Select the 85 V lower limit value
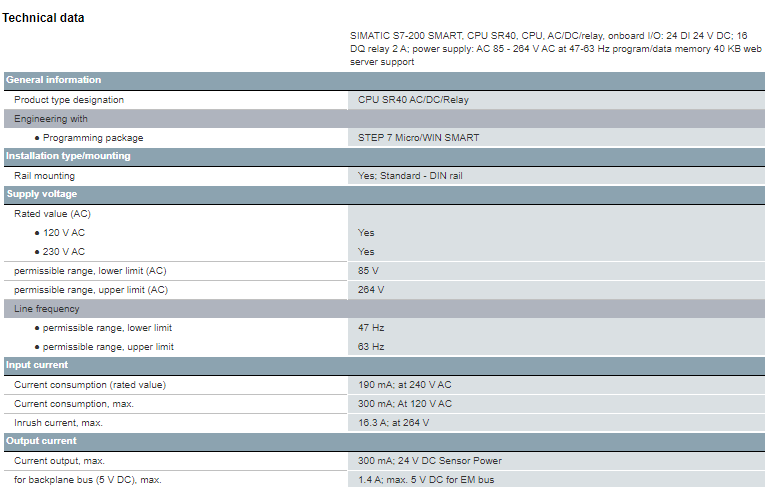The image size is (765, 487). pos(369,271)
